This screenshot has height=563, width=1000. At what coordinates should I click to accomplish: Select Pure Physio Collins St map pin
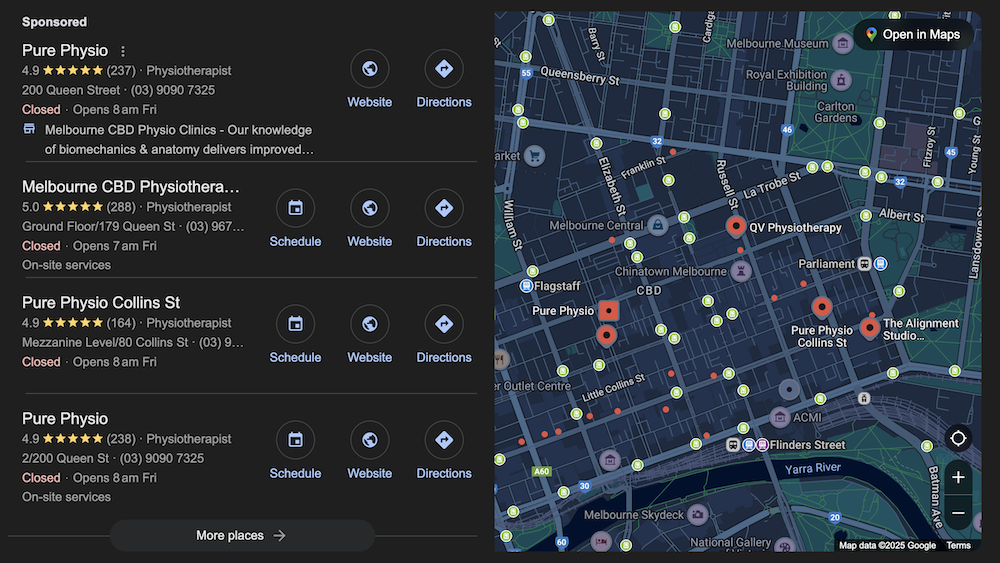tap(821, 307)
